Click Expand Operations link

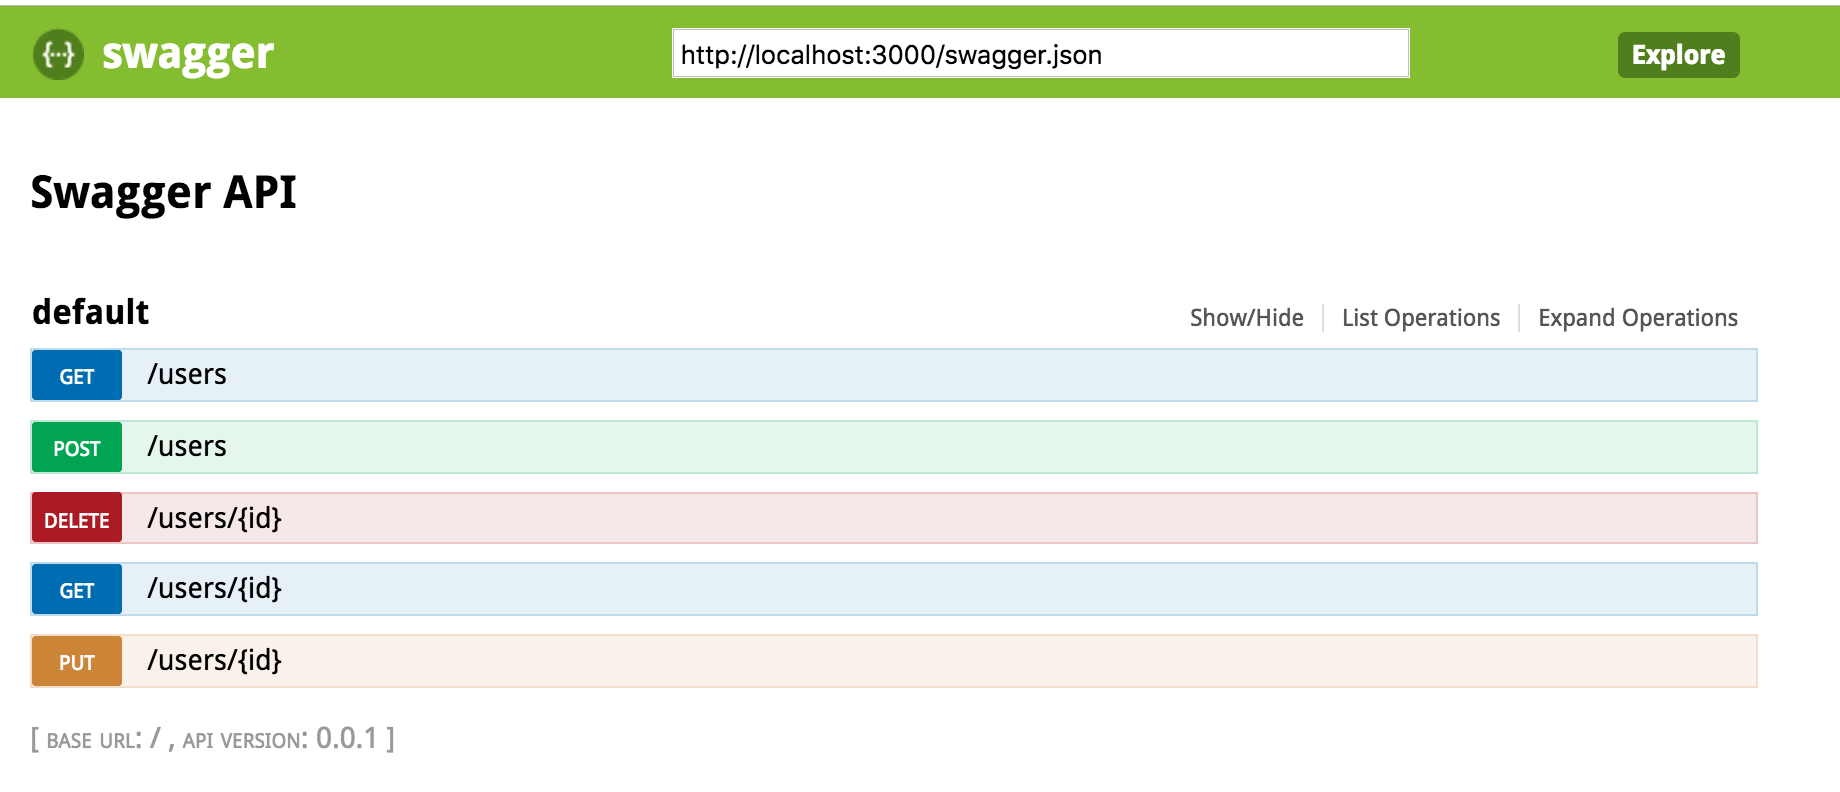(x=1637, y=318)
